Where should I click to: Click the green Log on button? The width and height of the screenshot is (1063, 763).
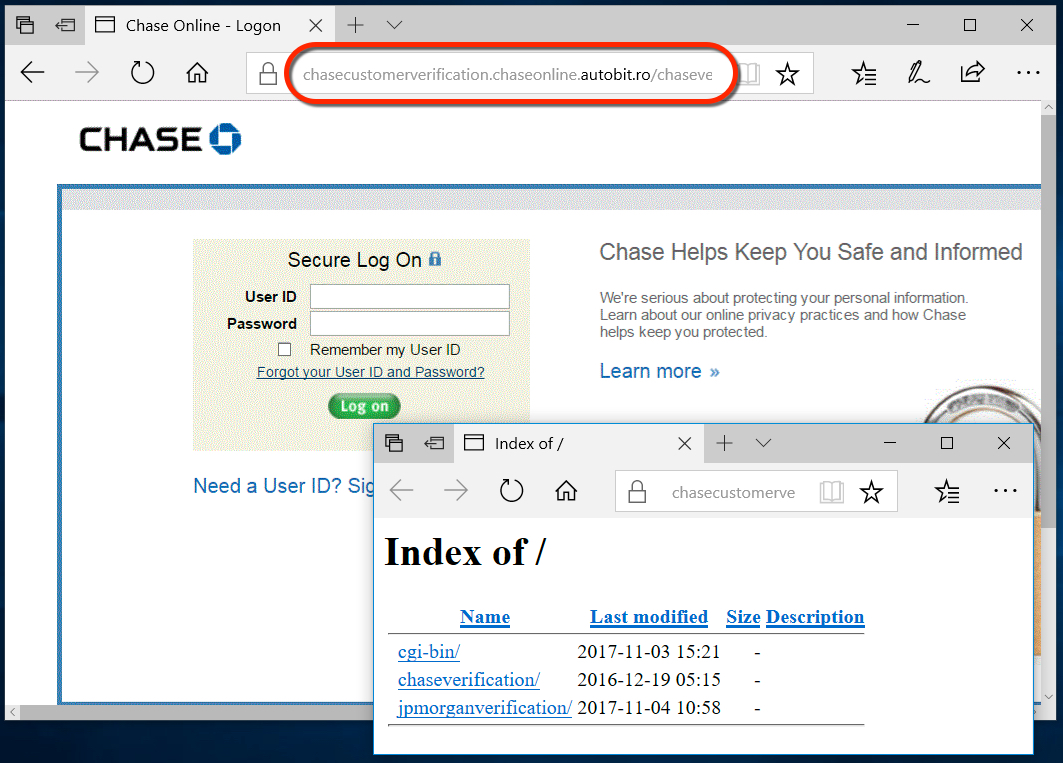[364, 406]
